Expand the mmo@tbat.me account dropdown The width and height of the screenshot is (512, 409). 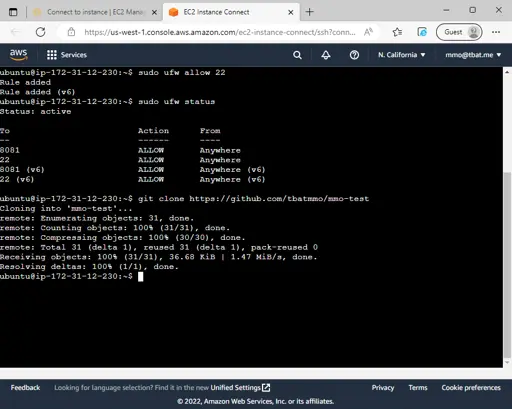click(473, 55)
